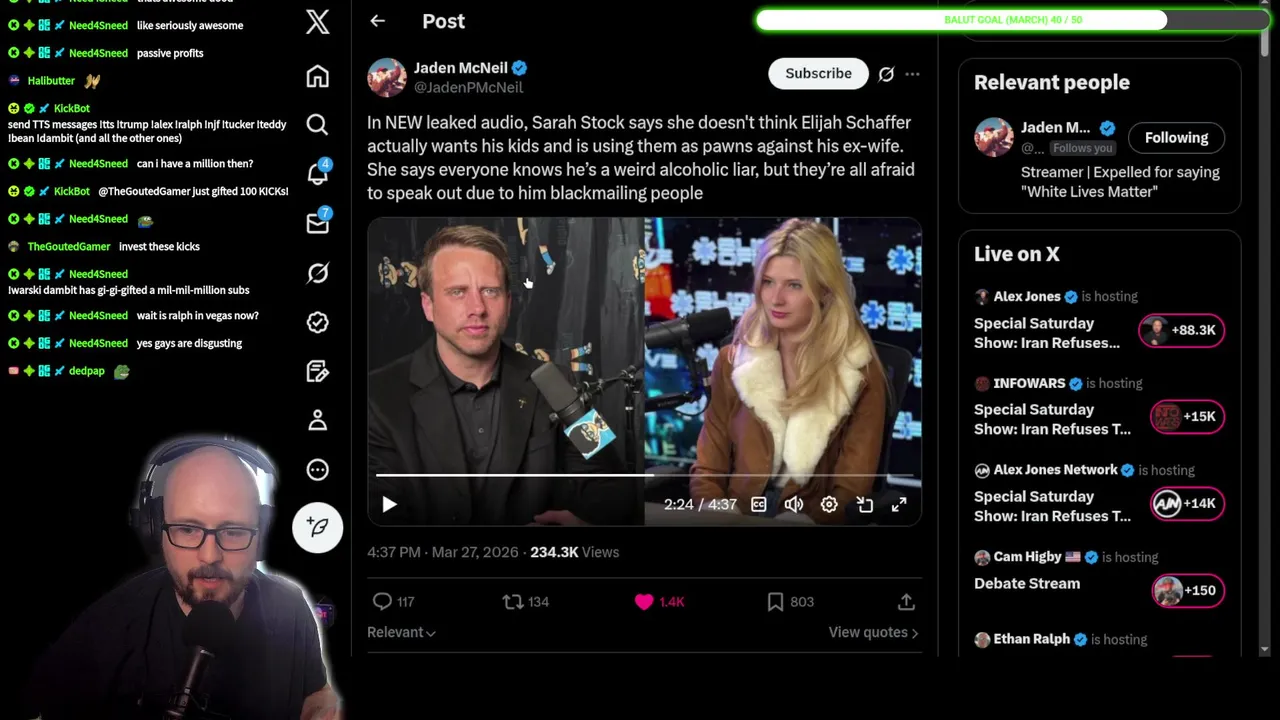
Task: Open Verified badge item in sidebar
Action: [317, 322]
